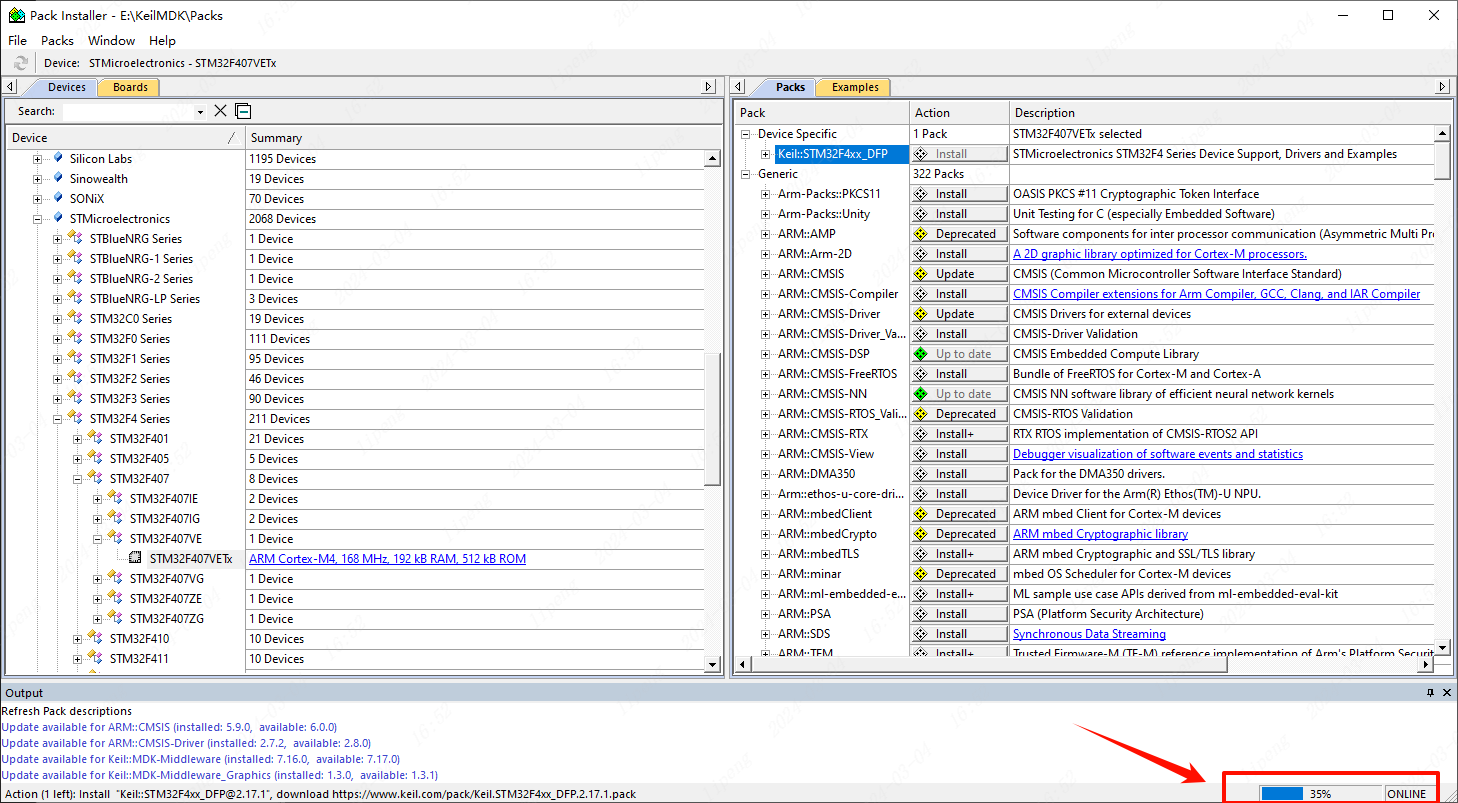
Task: Close the Output panel
Action: [x=1445, y=693]
